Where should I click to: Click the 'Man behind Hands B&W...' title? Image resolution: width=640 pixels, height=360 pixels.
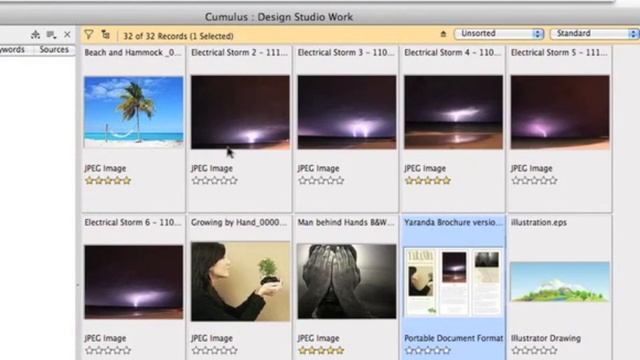click(346, 222)
